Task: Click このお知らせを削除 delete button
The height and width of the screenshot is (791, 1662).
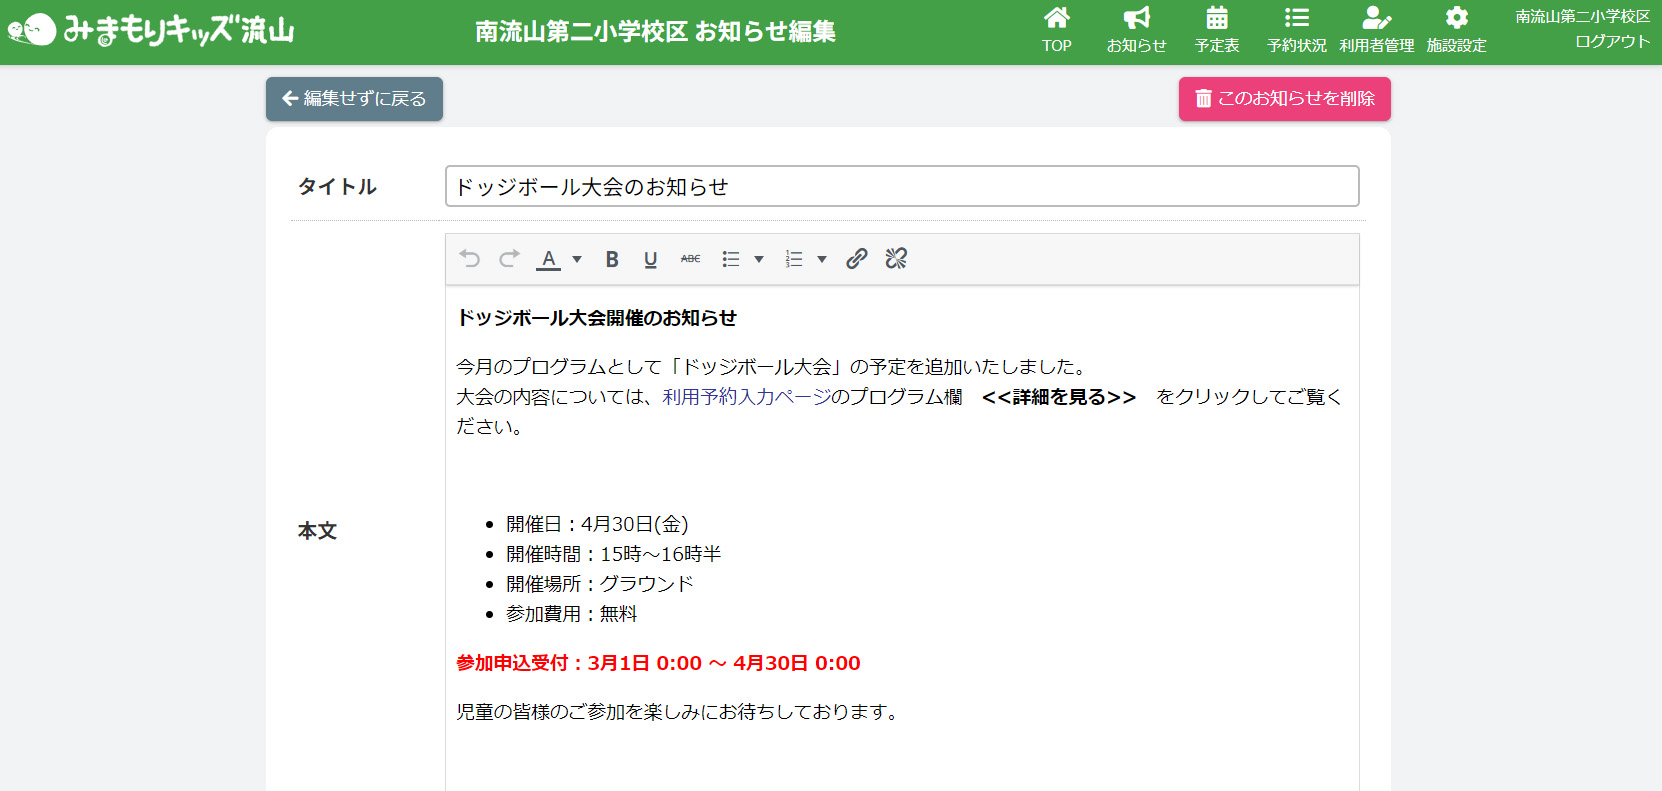Action: [1284, 99]
